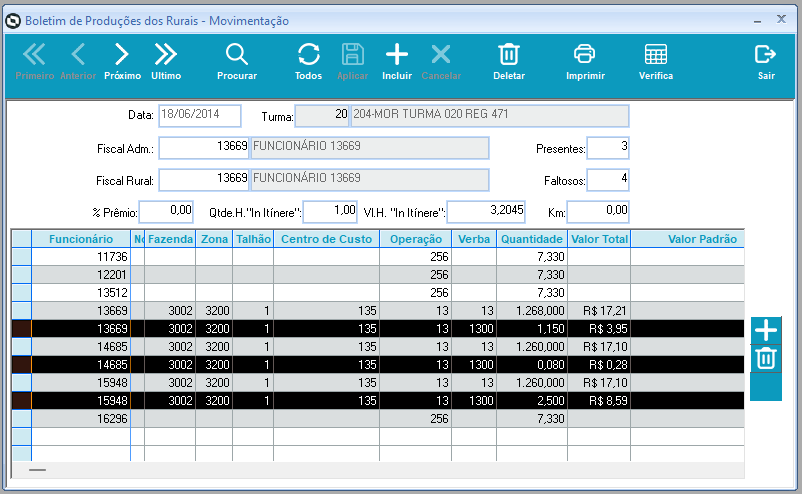Viewport: 802px width, 494px height.
Task: Click value R$ 3,95 cell
Action: click(x=599, y=328)
